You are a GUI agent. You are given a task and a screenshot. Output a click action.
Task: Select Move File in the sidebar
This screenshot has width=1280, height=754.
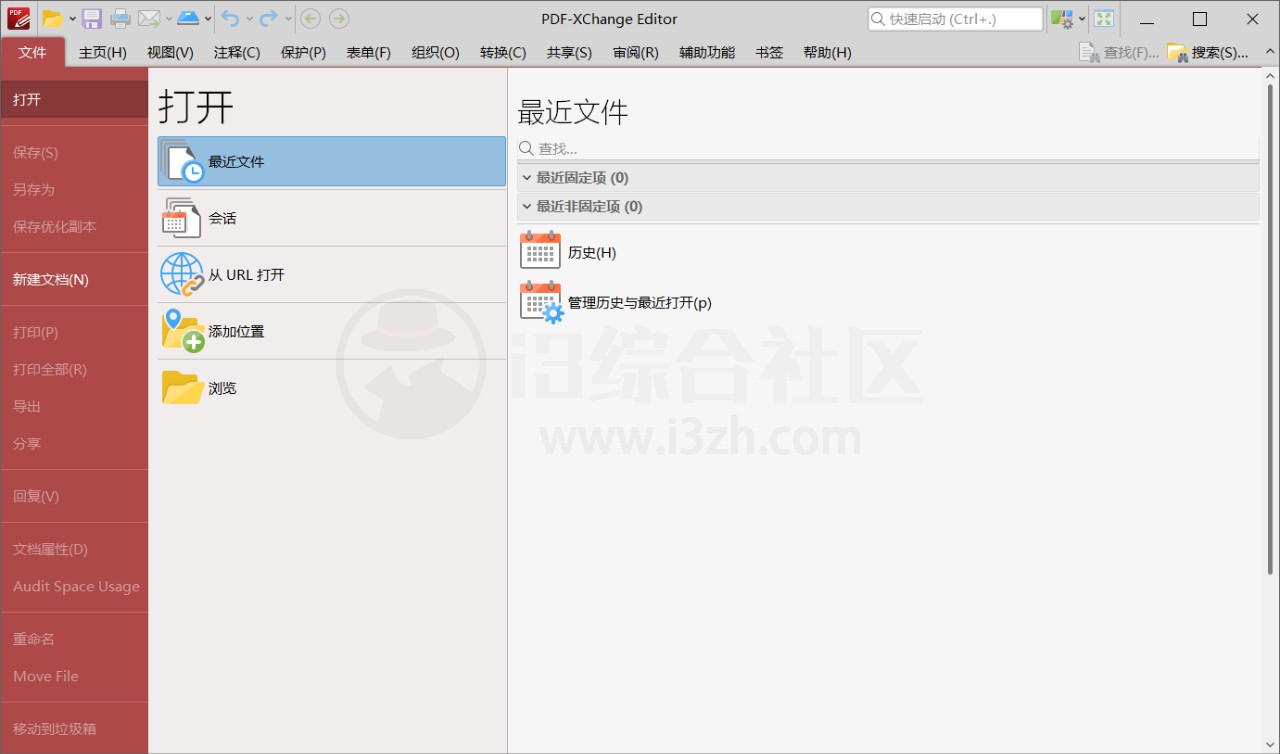[x=74, y=676]
